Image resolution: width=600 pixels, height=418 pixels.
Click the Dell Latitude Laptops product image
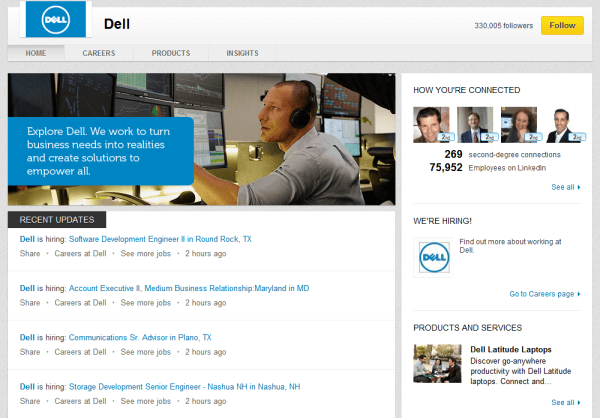pos(436,364)
